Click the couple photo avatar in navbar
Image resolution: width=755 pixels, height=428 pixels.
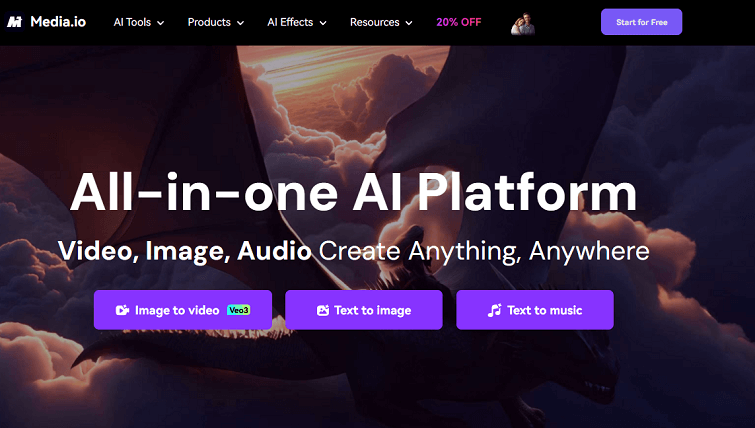(523, 24)
